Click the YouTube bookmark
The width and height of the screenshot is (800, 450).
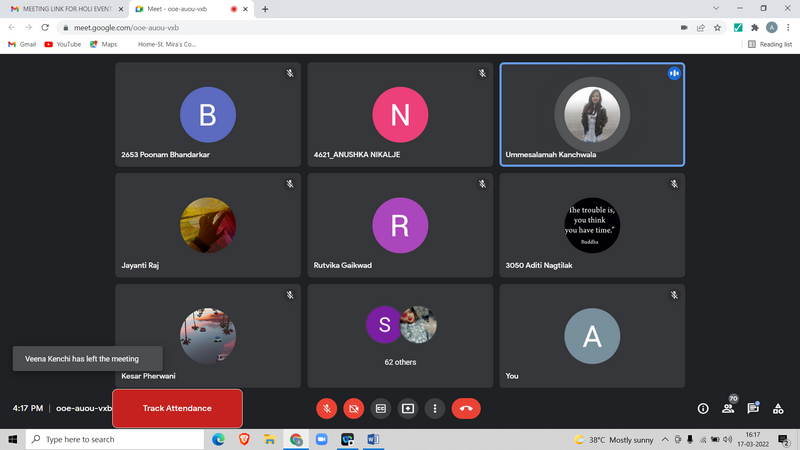point(62,44)
